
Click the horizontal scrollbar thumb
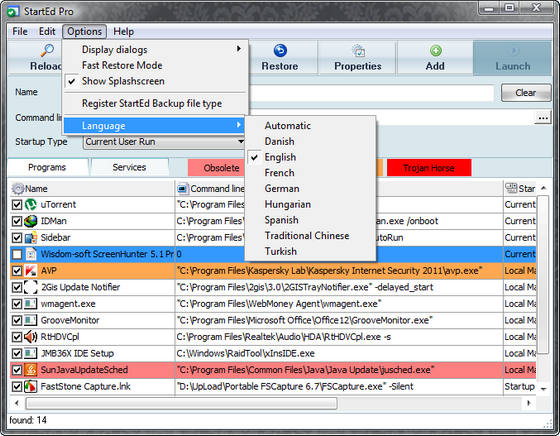click(181, 404)
